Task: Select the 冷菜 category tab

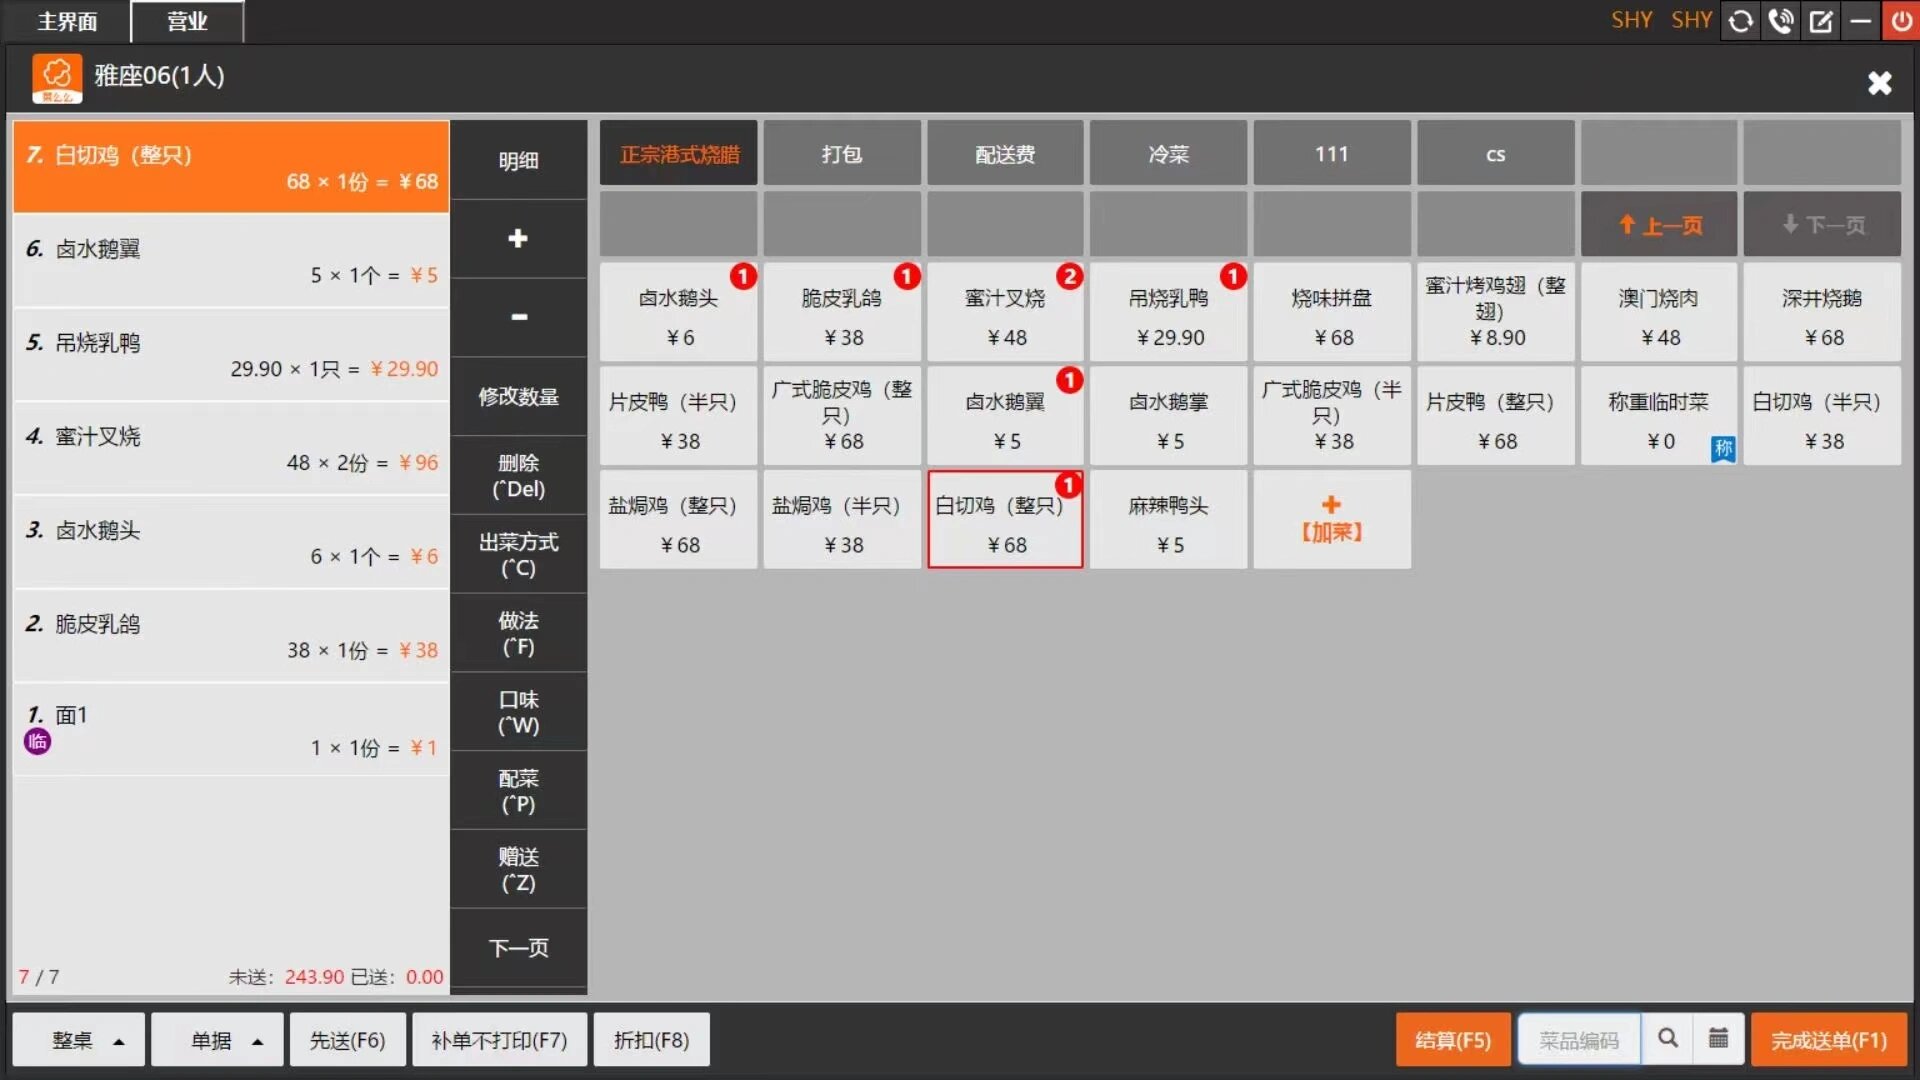Action: 1168,154
